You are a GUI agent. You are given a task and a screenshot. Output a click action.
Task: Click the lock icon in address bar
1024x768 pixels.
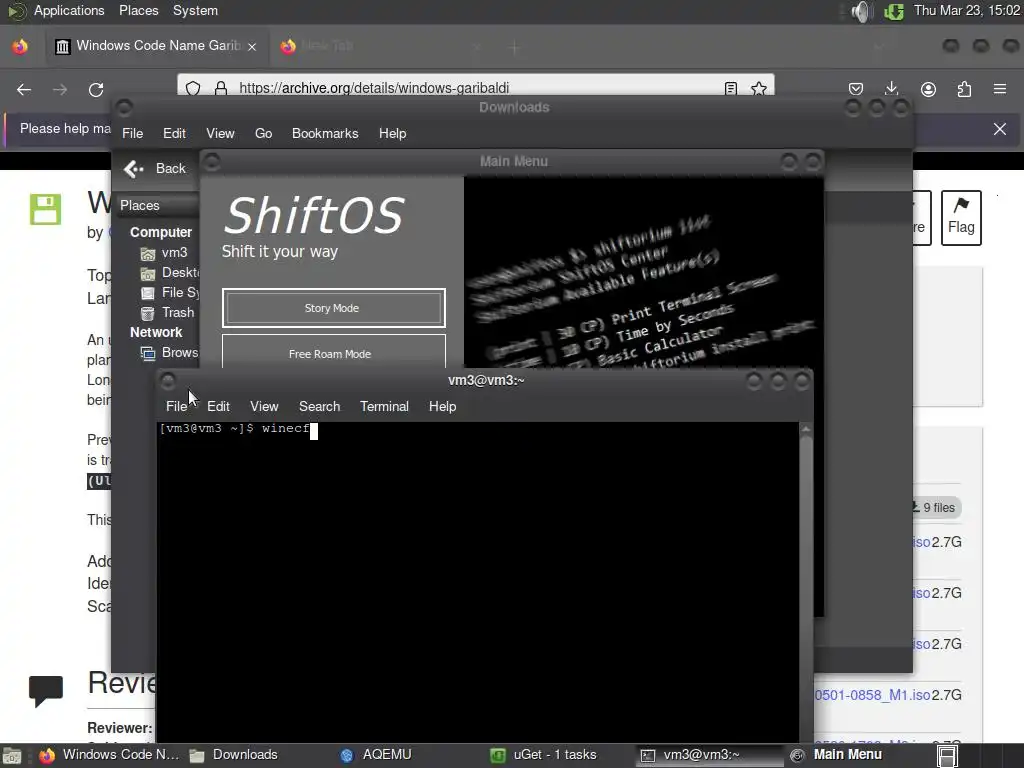pyautogui.click(x=221, y=88)
